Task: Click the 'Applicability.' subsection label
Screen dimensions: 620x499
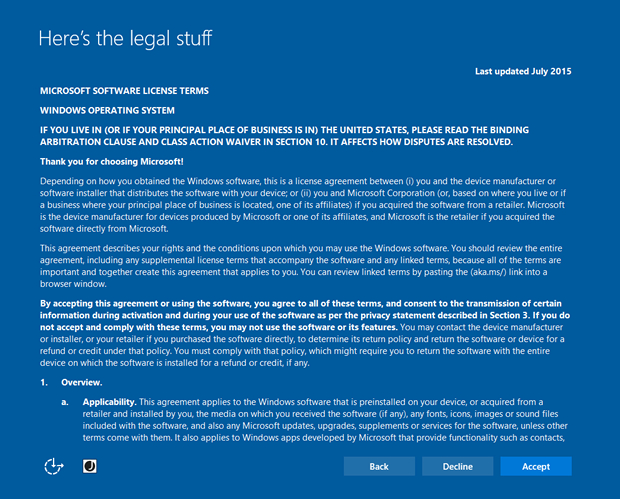Action: click(x=110, y=402)
